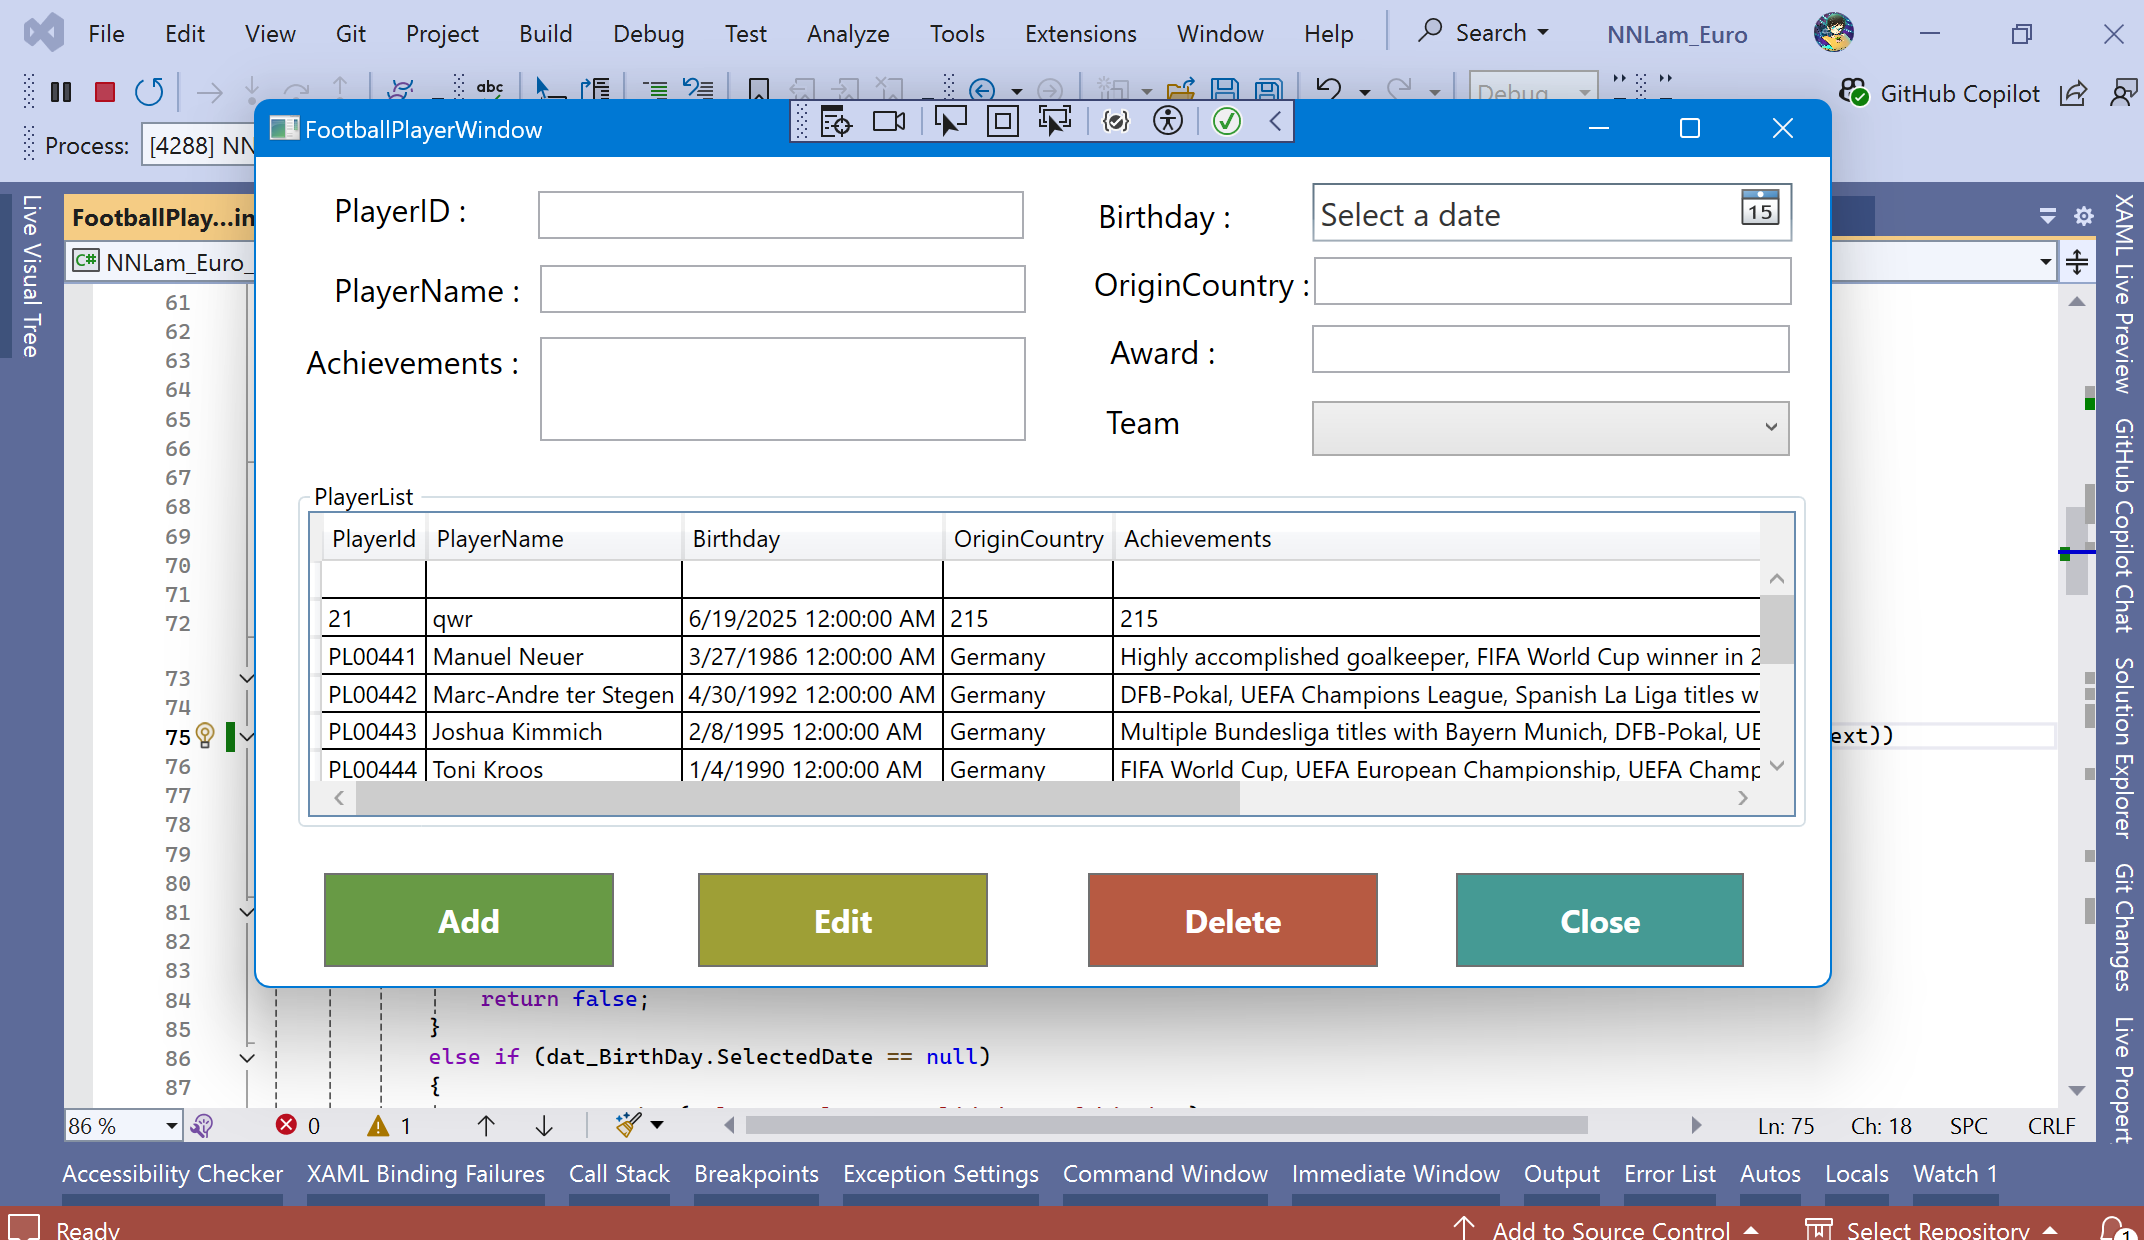Click the Share icon next to Copilot
This screenshot has height=1240, width=2144.
click(x=2074, y=93)
